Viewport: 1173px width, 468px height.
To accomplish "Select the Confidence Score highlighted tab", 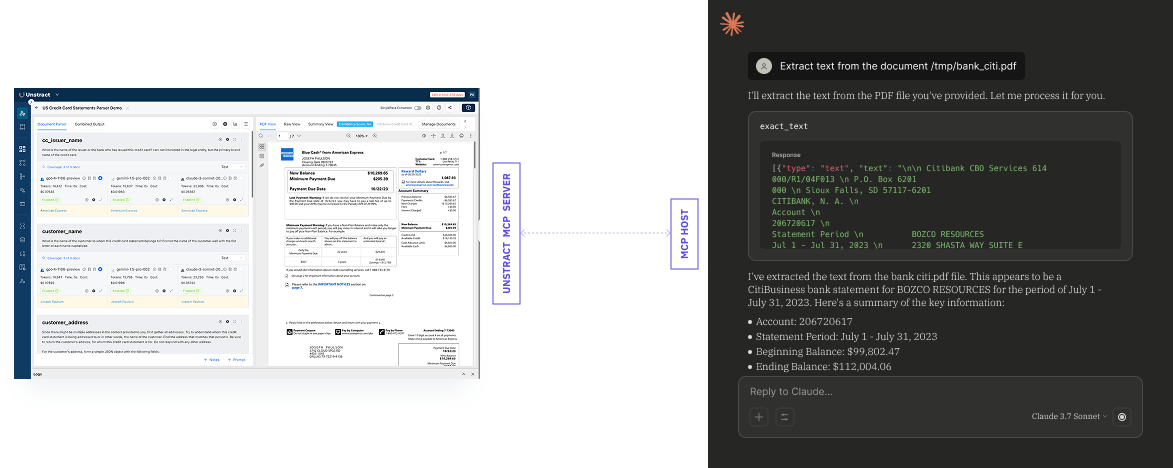I will pyautogui.click(x=355, y=124).
